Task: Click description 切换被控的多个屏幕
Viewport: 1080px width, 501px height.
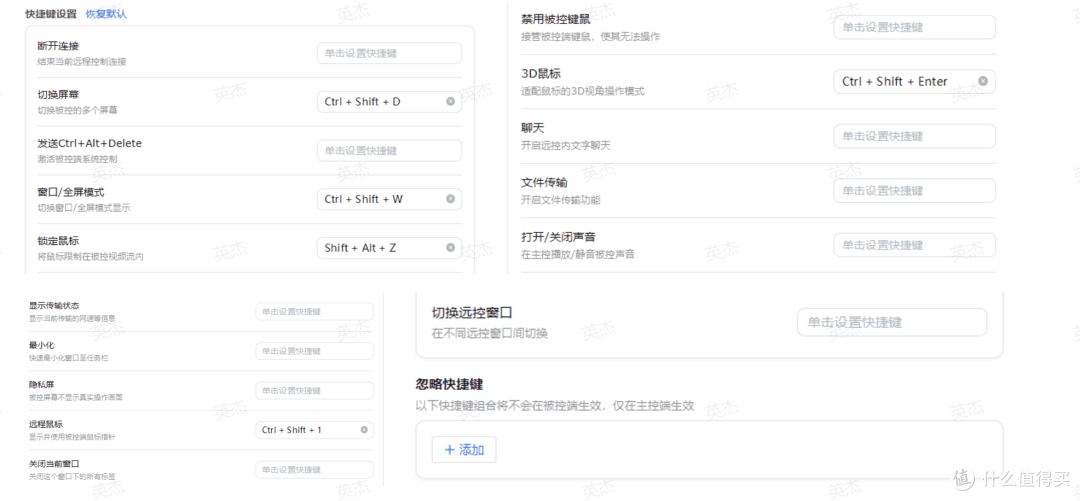Action: (77, 110)
